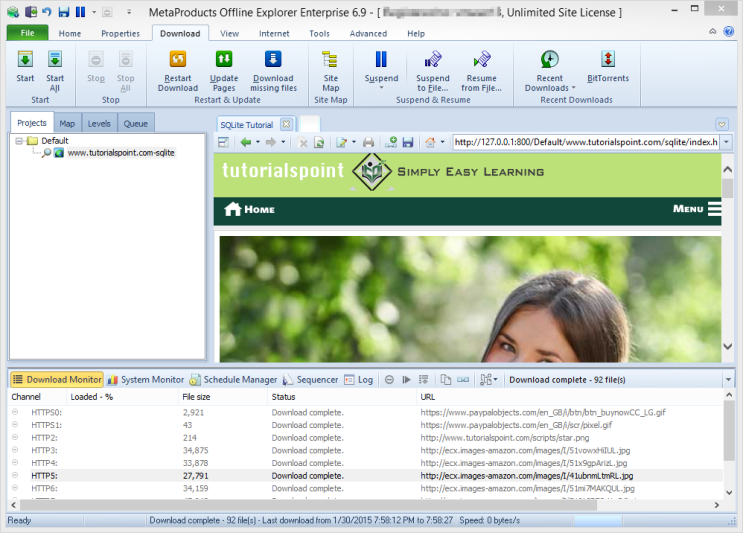Toggle the browser layout panel icon

(x=223, y=142)
